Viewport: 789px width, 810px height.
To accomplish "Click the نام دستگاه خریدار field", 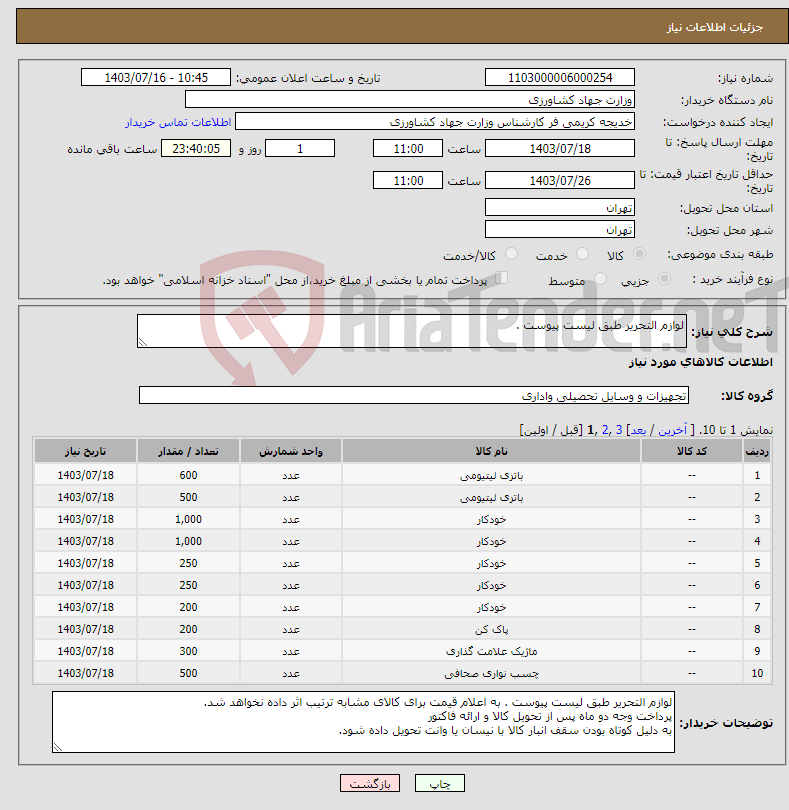I will pyautogui.click(x=410, y=100).
